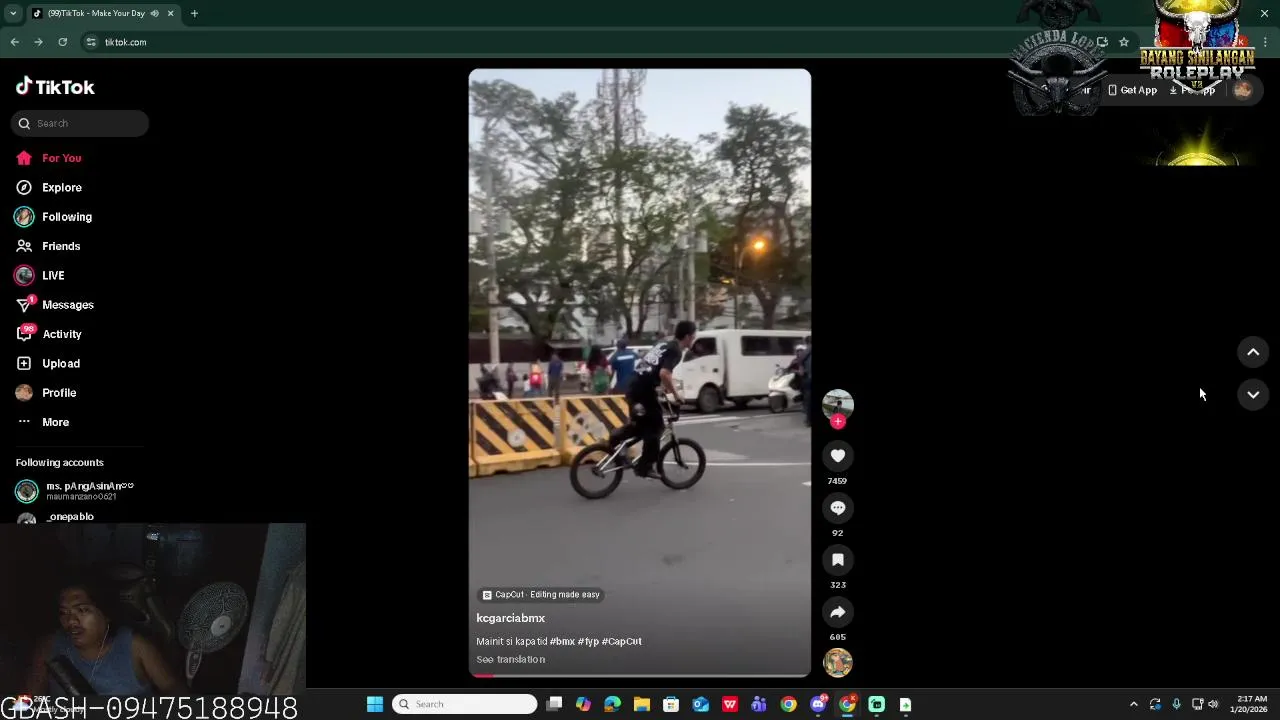Open Task View in taskbar
The width and height of the screenshot is (1280, 720).
coord(554,704)
